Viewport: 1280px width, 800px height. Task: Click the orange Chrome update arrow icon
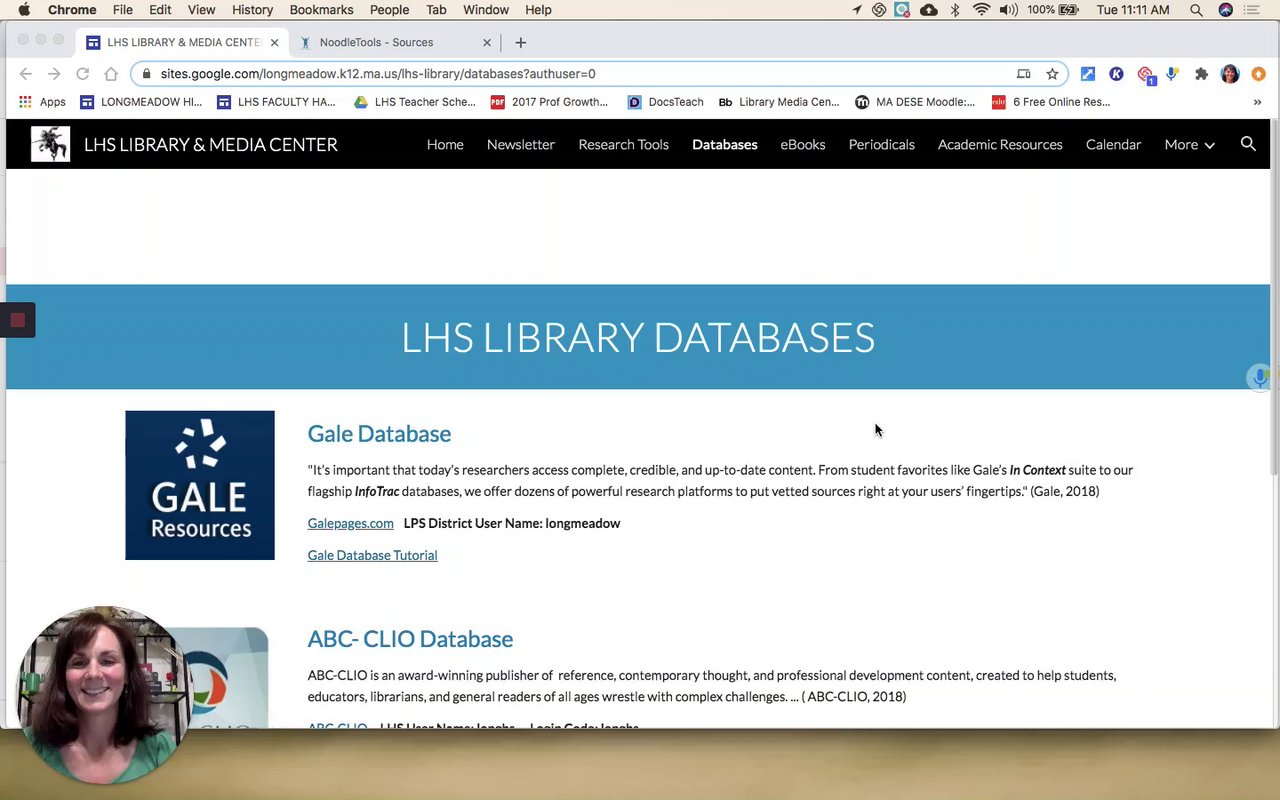[1258, 74]
